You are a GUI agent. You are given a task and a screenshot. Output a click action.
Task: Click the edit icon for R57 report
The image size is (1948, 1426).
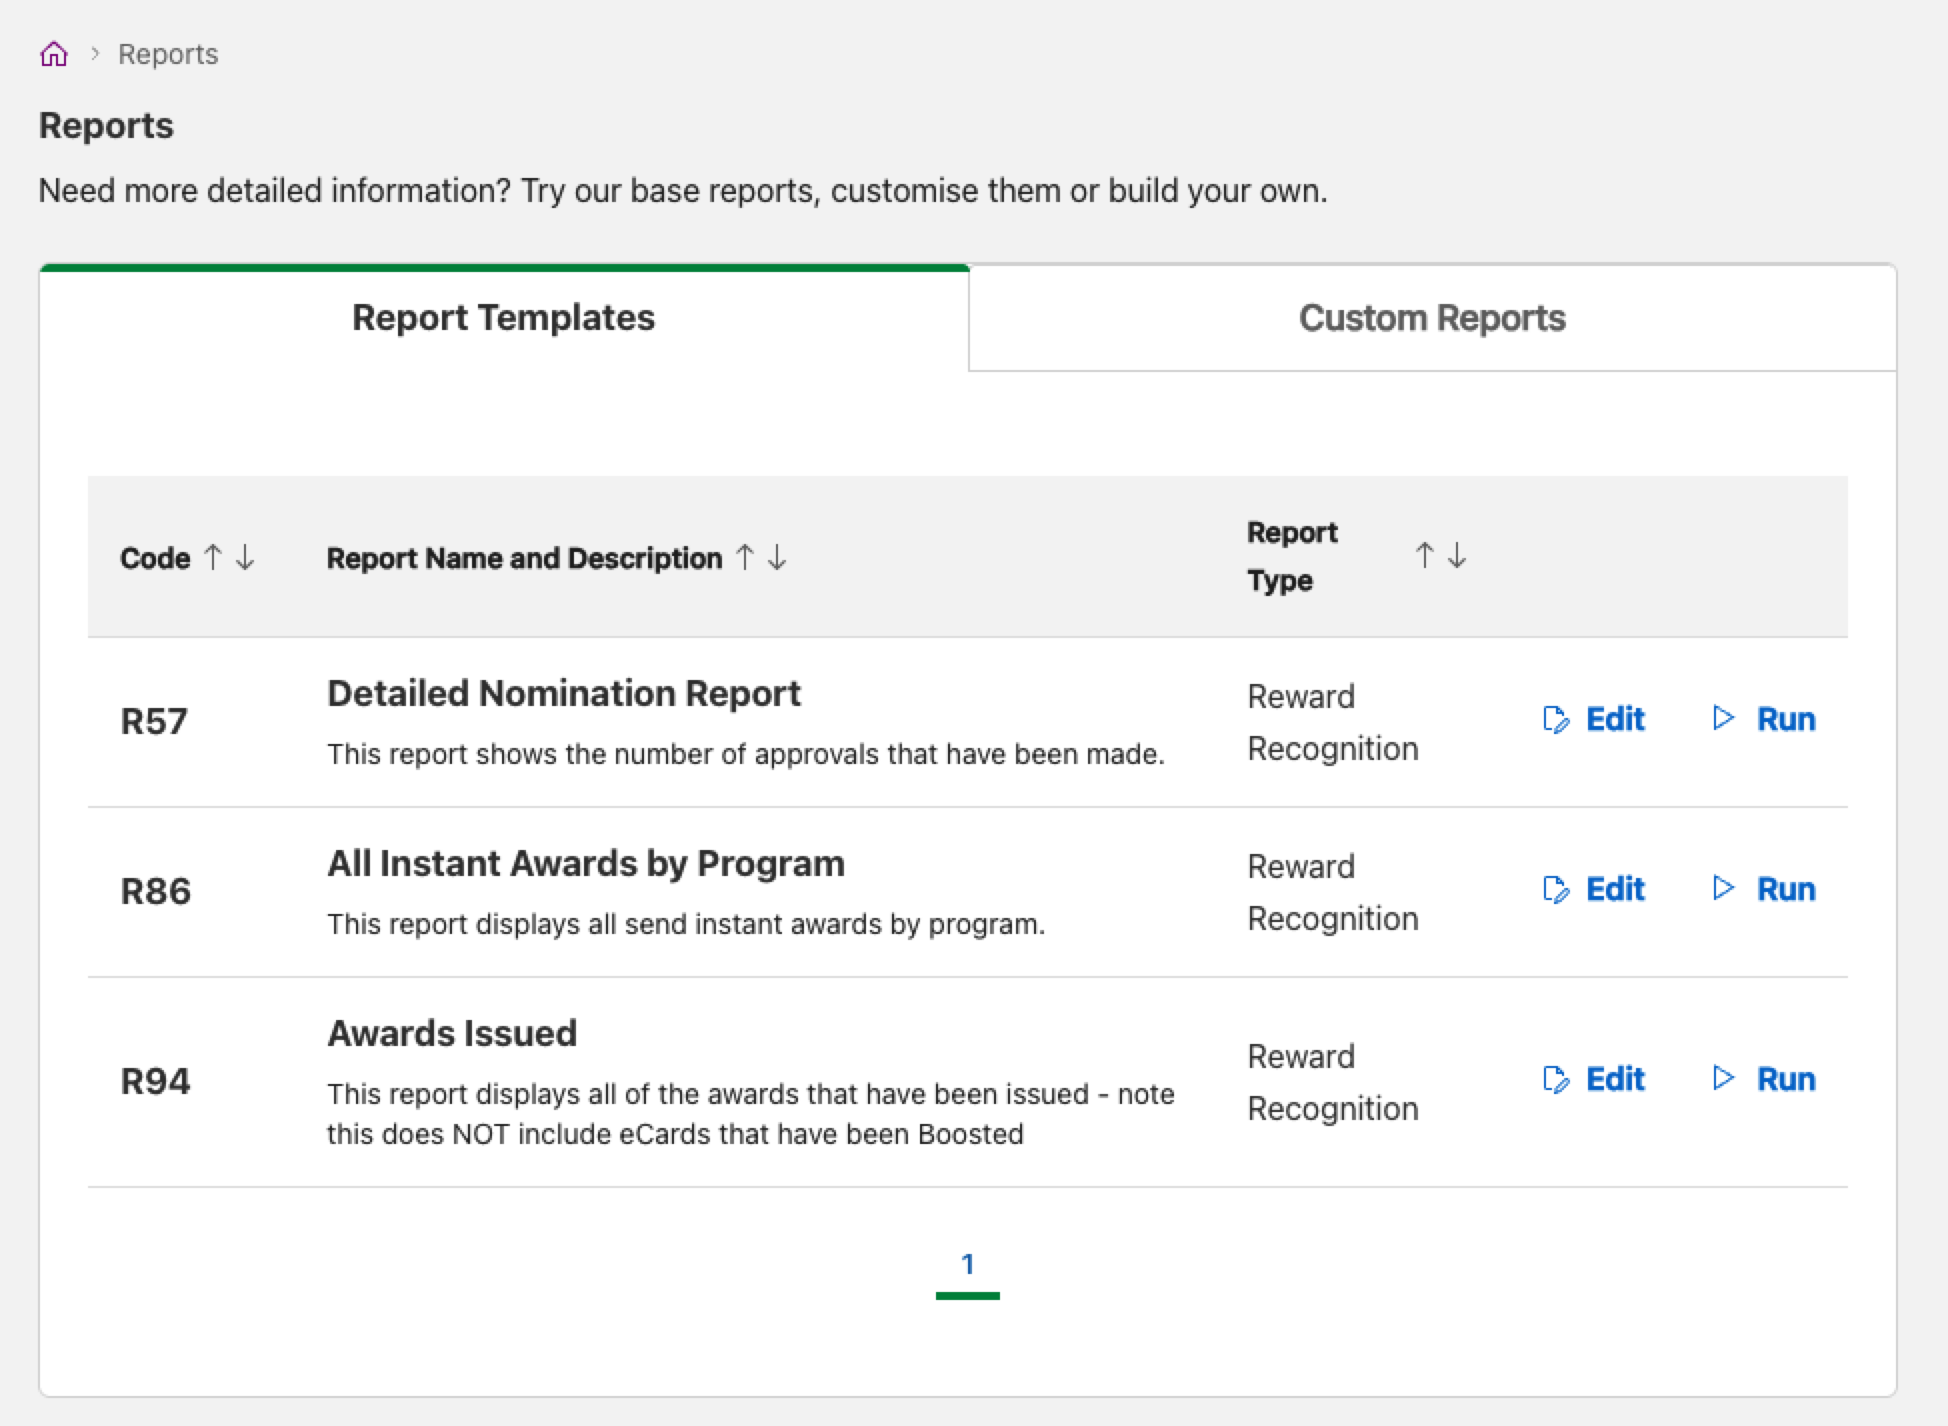pyautogui.click(x=1556, y=719)
